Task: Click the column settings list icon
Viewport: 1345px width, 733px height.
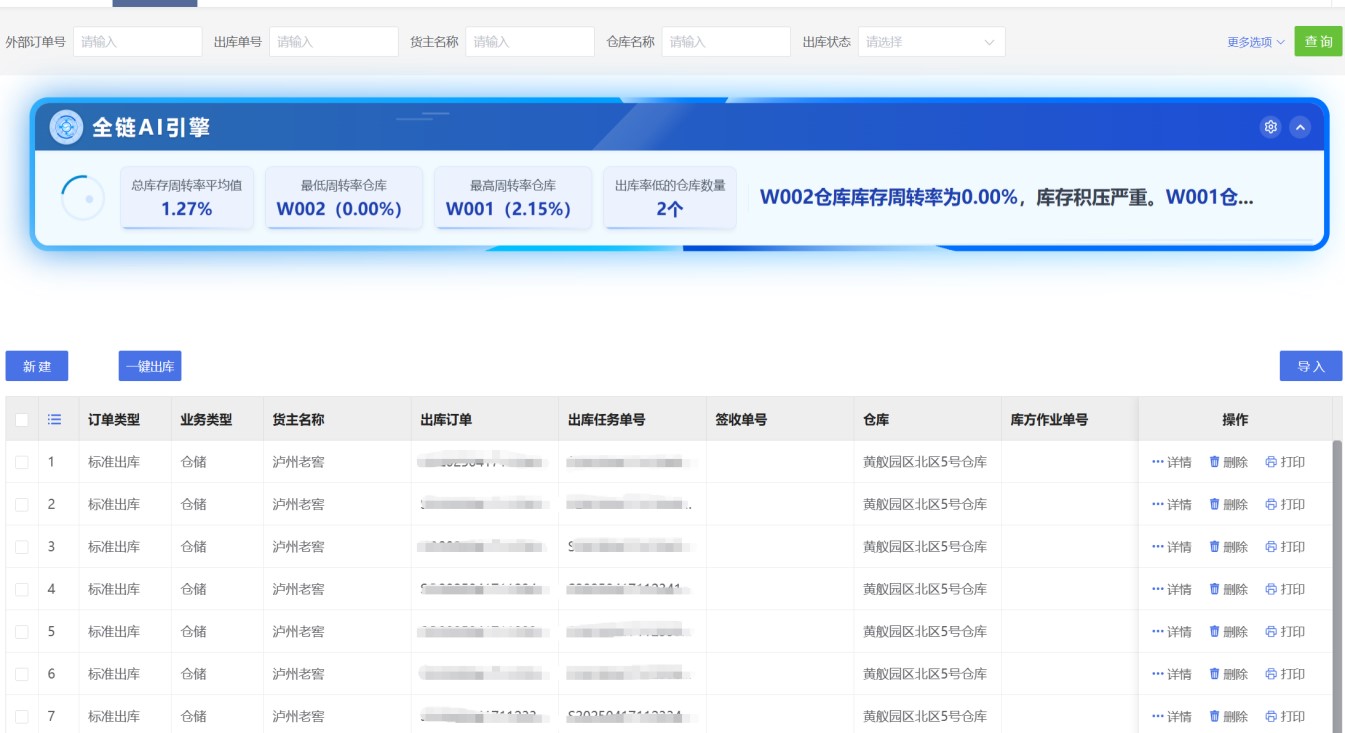Action: [x=55, y=420]
